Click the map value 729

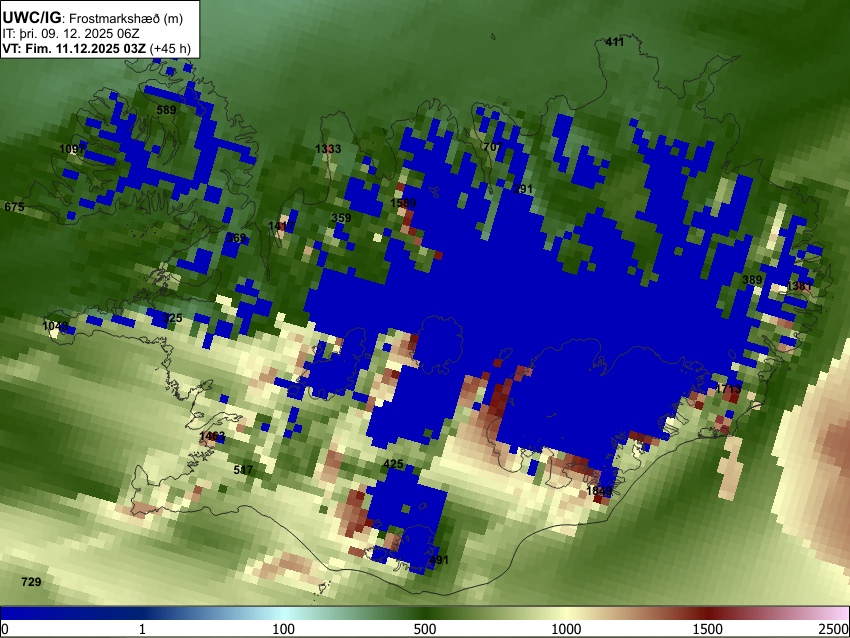[31, 582]
